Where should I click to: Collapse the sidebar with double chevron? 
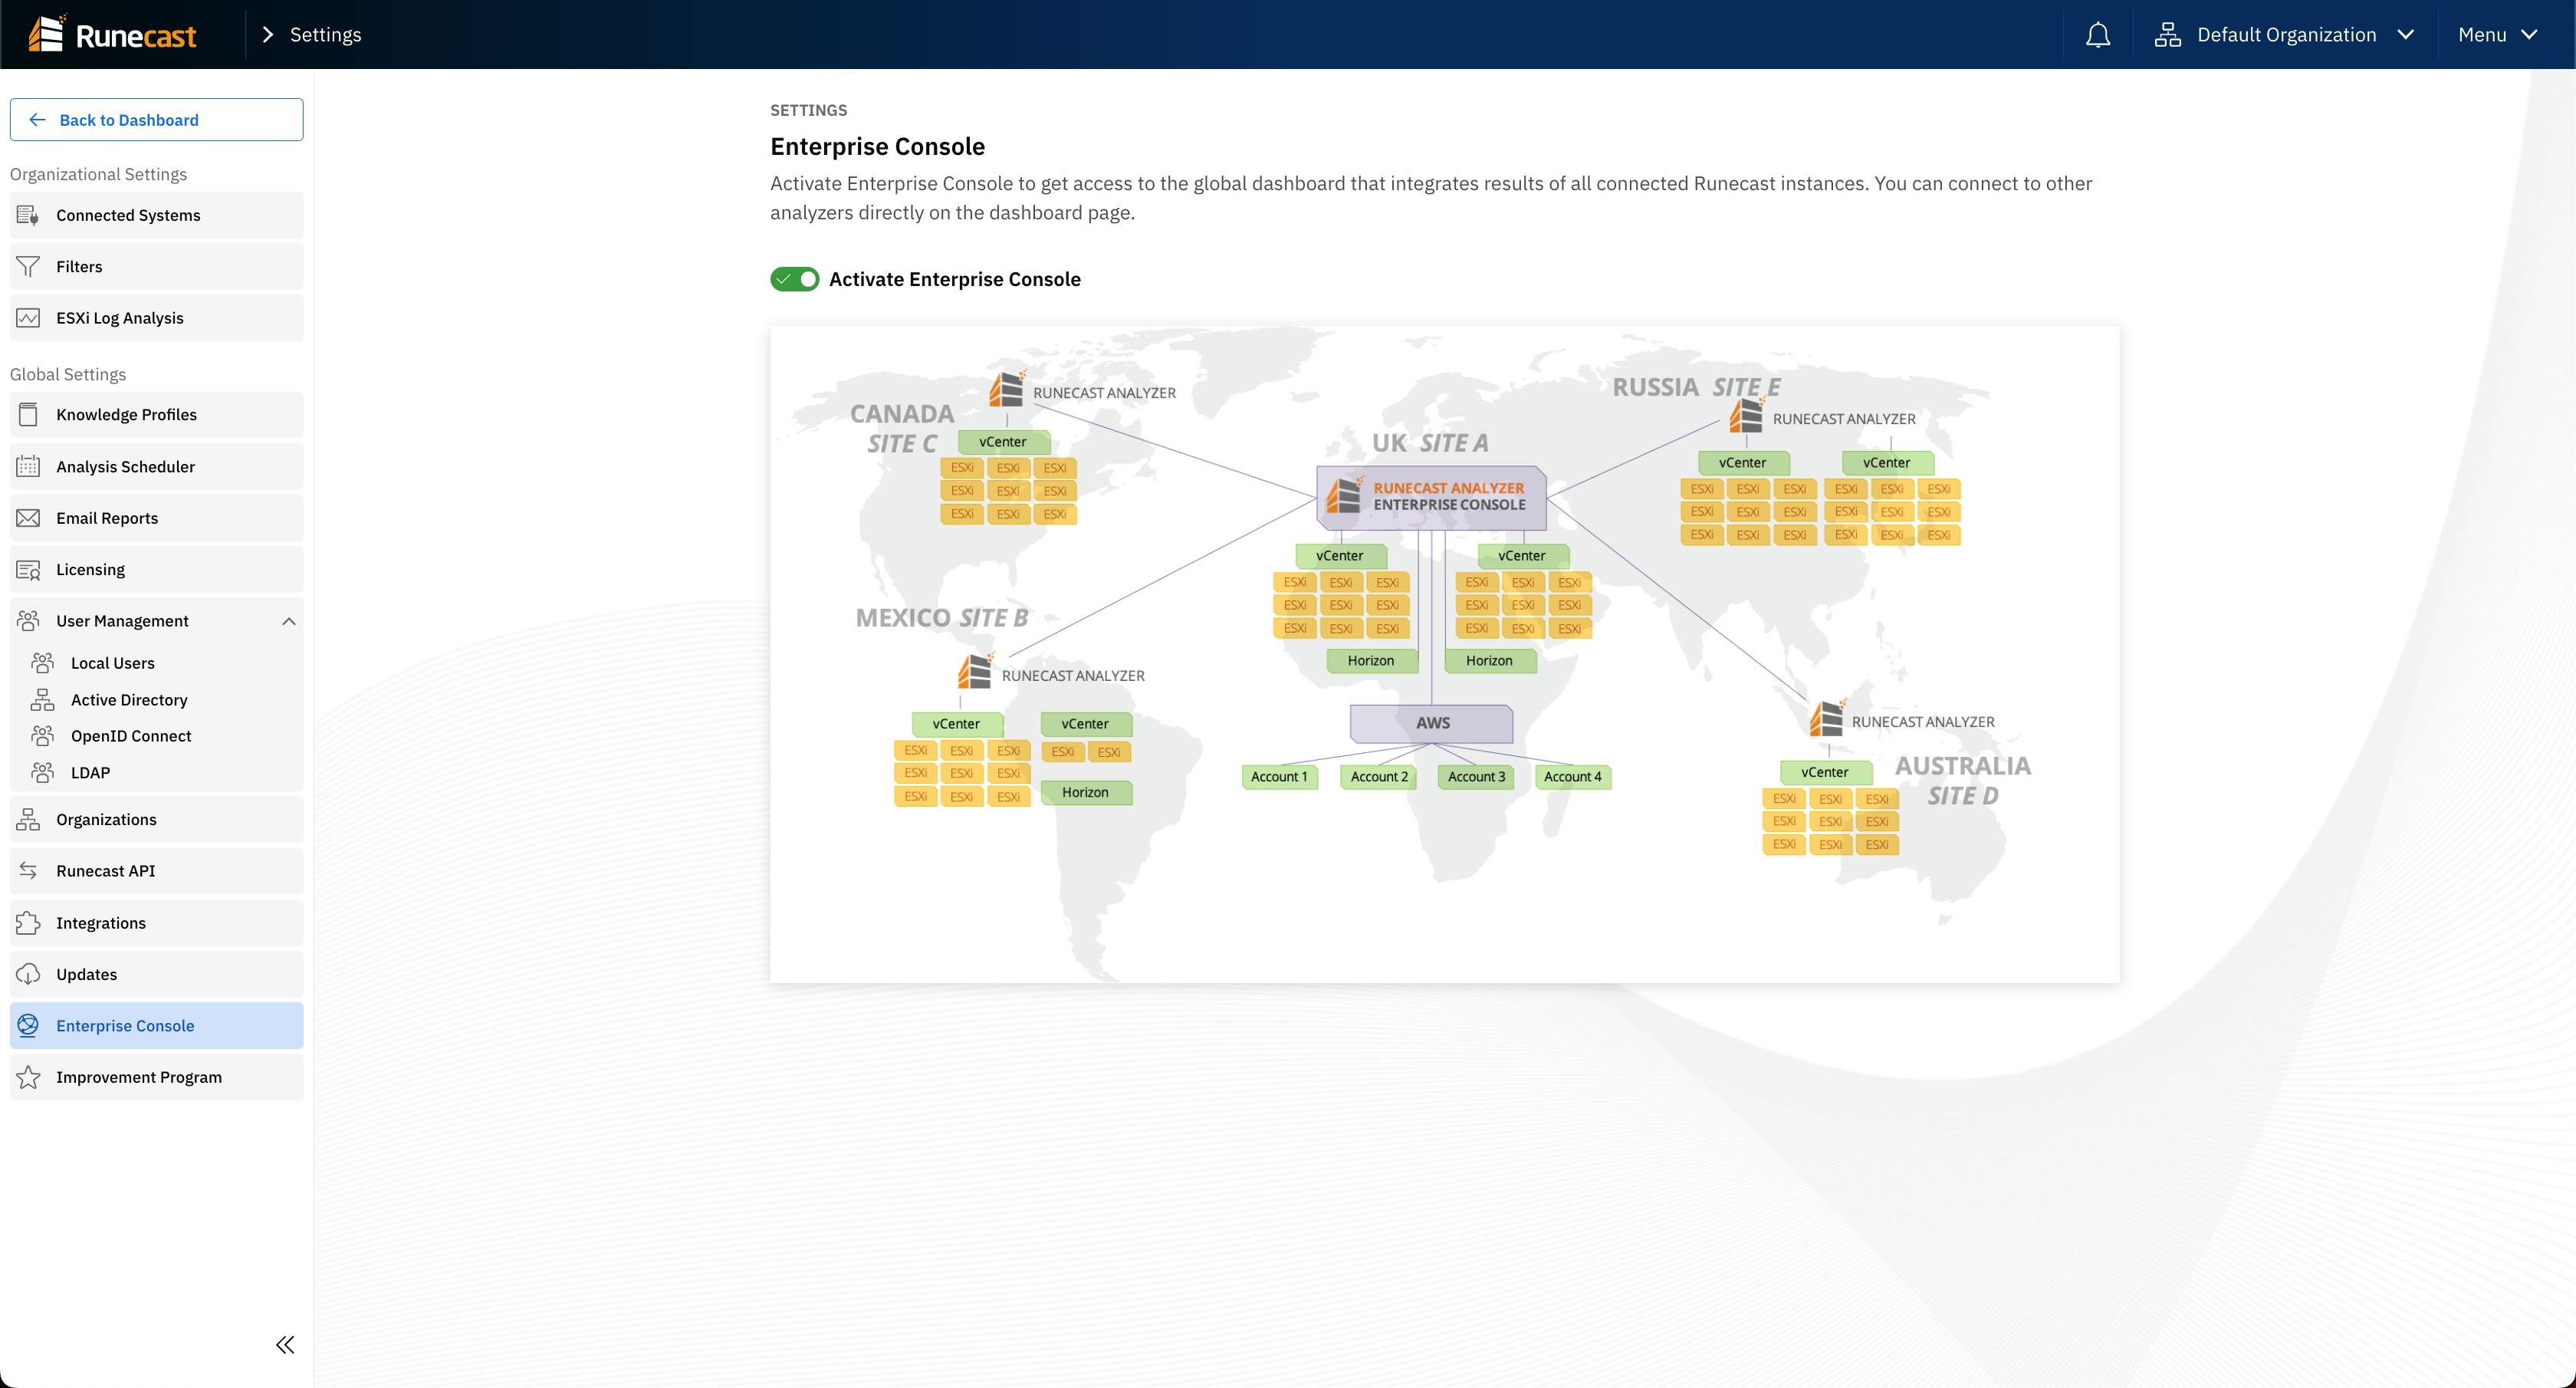(x=285, y=1344)
